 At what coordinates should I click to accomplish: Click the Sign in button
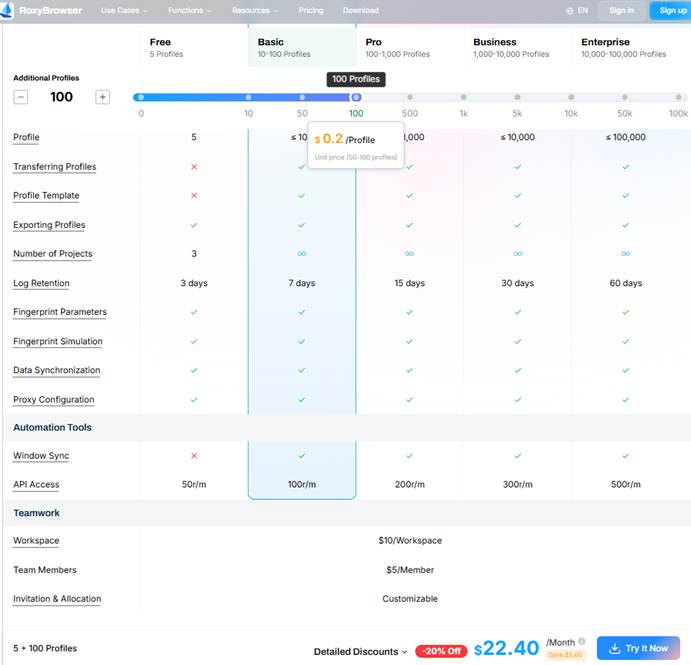point(621,11)
